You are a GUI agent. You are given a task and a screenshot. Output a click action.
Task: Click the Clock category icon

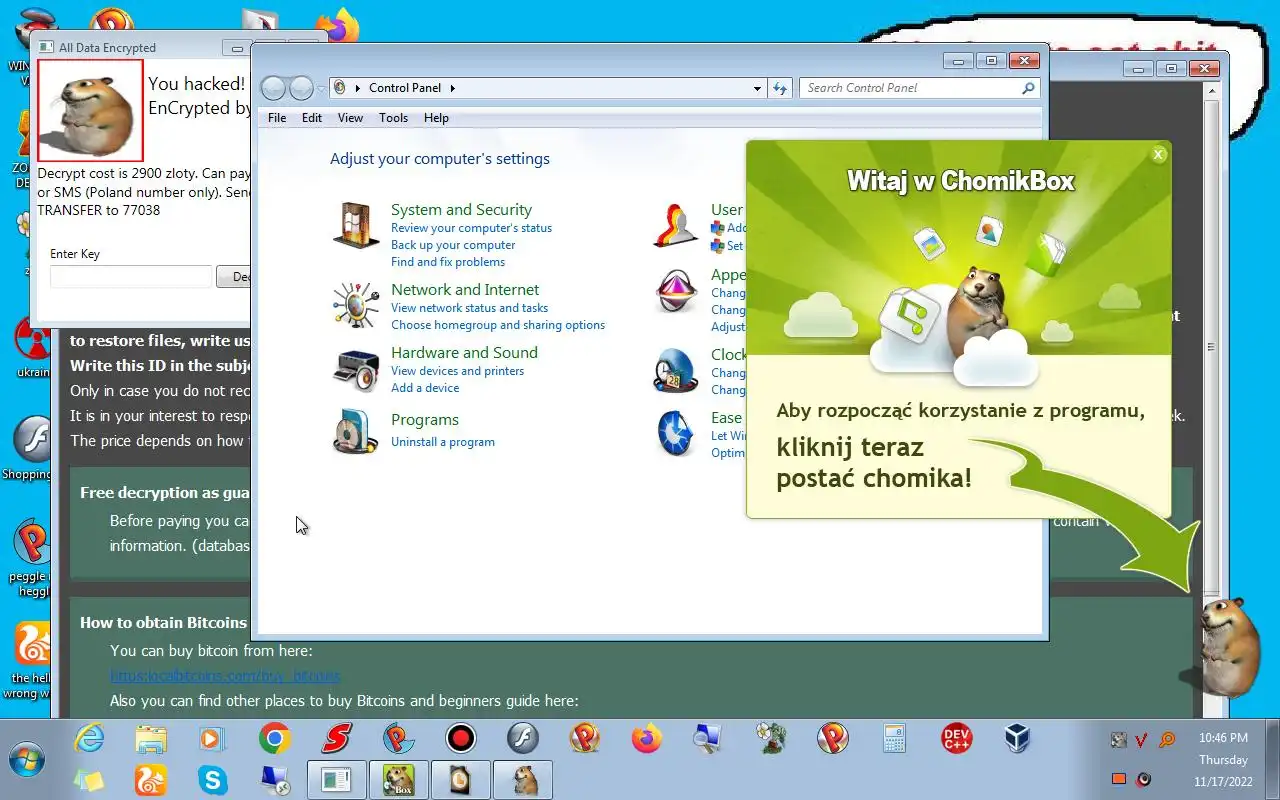coord(676,371)
